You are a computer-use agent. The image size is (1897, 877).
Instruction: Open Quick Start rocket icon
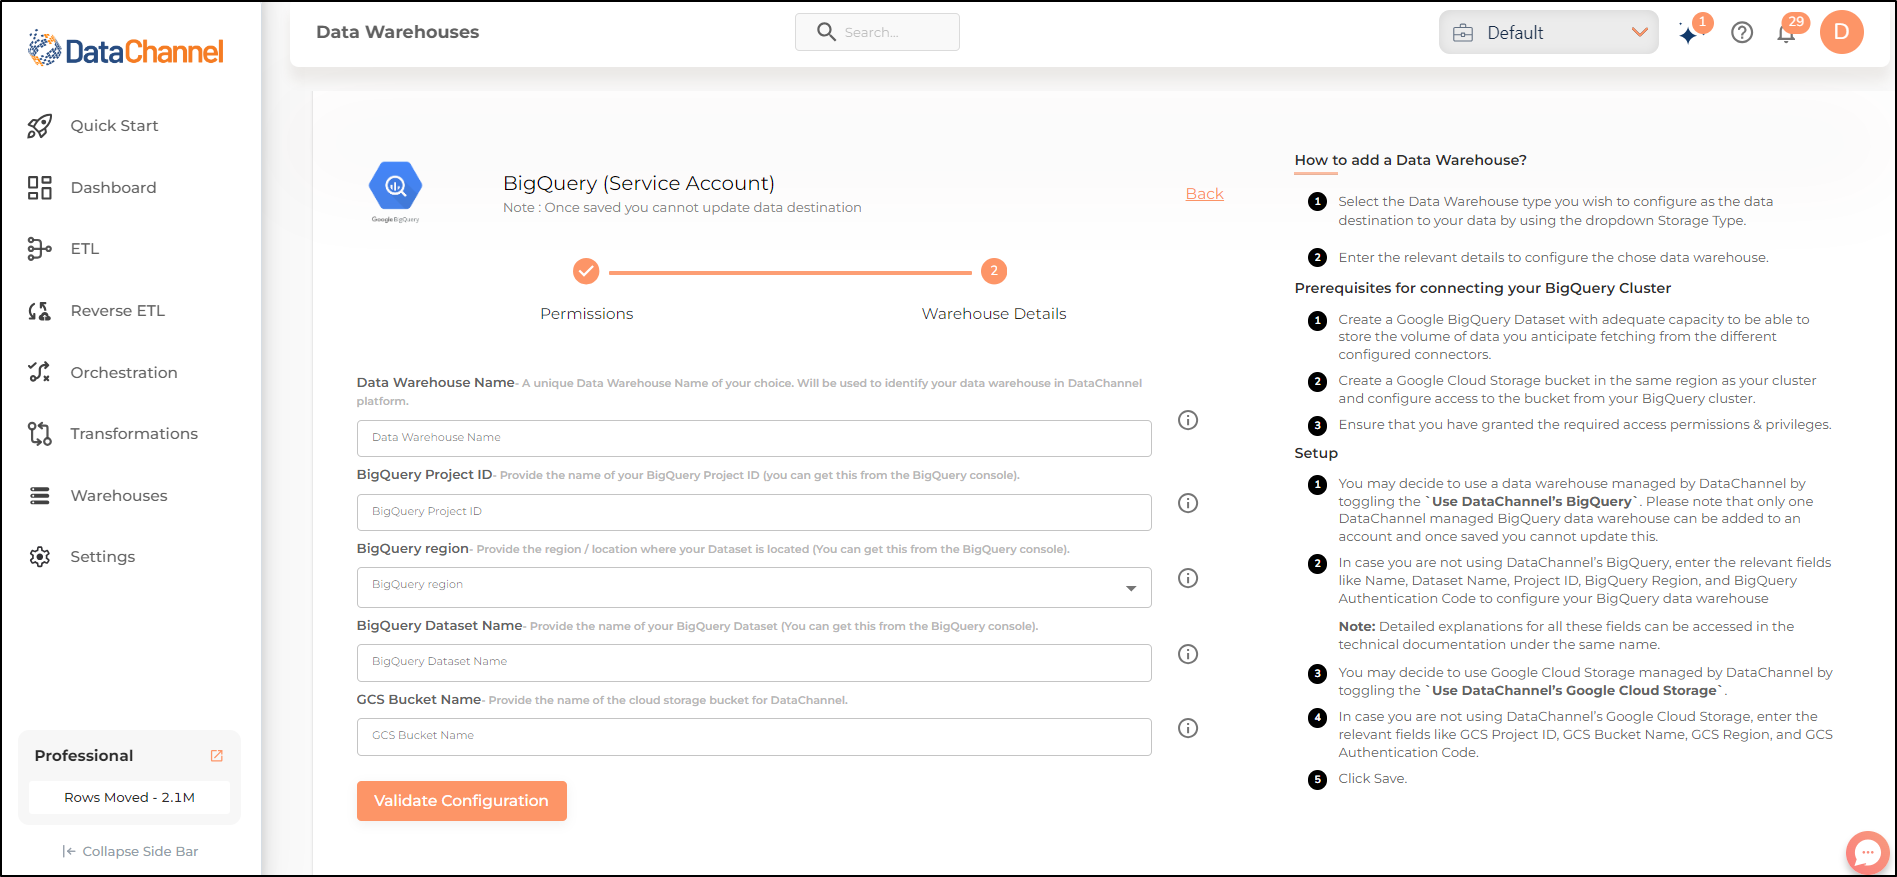tap(39, 126)
